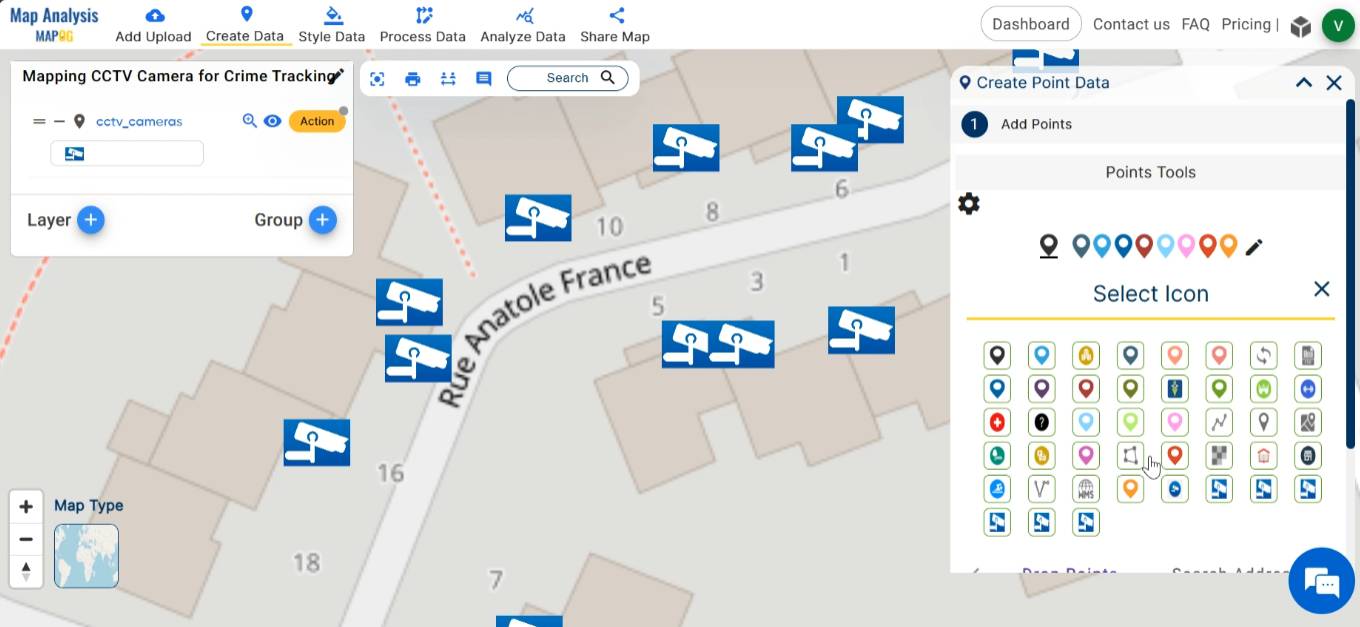Close the Select Icon chooser
The height and width of the screenshot is (627, 1360).
click(x=1321, y=289)
